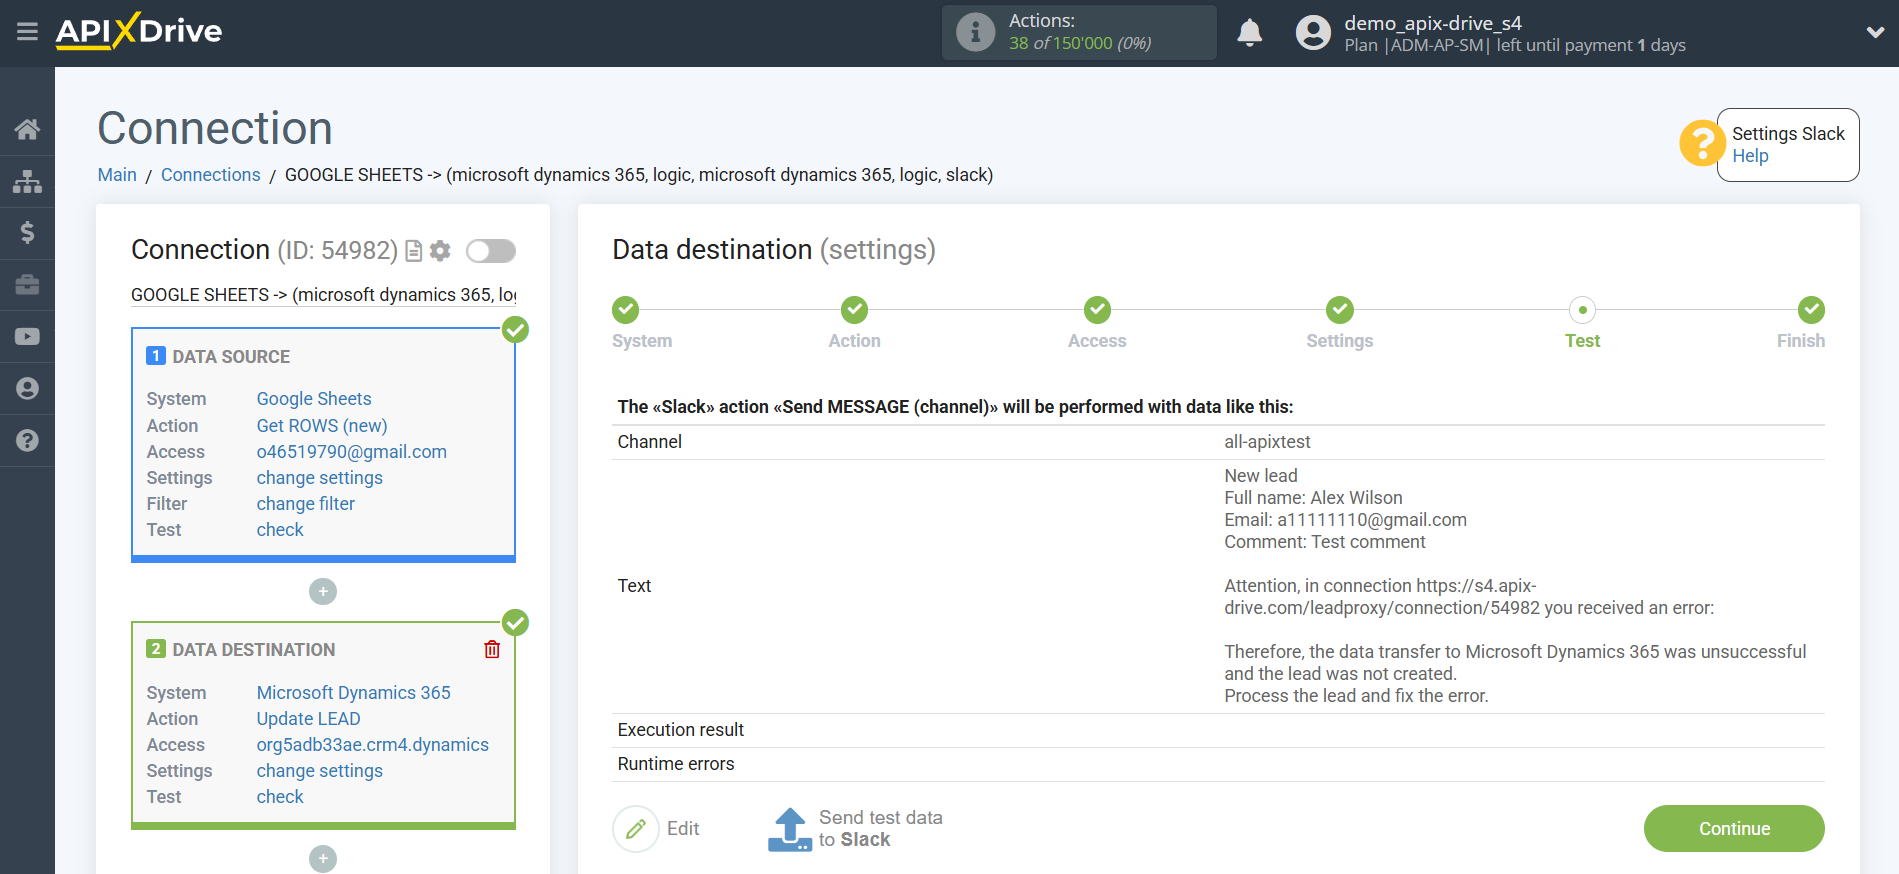The width and height of the screenshot is (1899, 874).
Task: Open the connections sitemap sidebar icon
Action: tap(27, 181)
